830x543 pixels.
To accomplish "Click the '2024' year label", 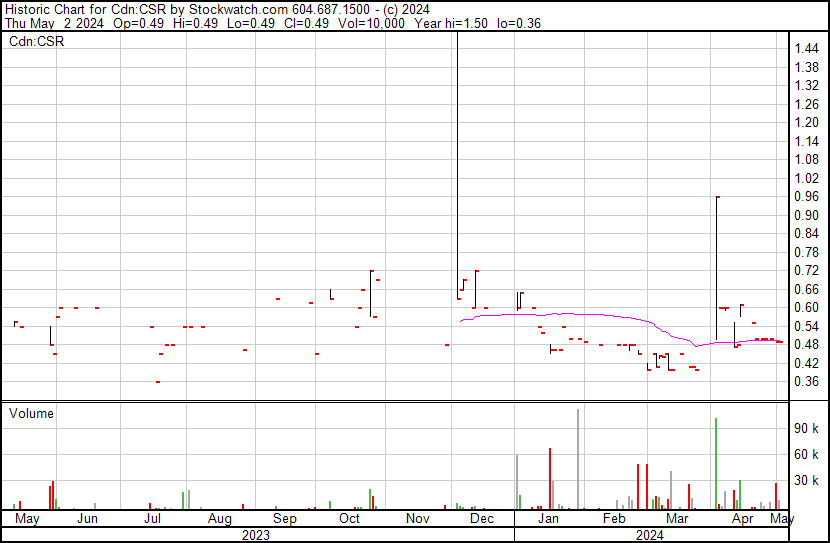I will point(649,535).
